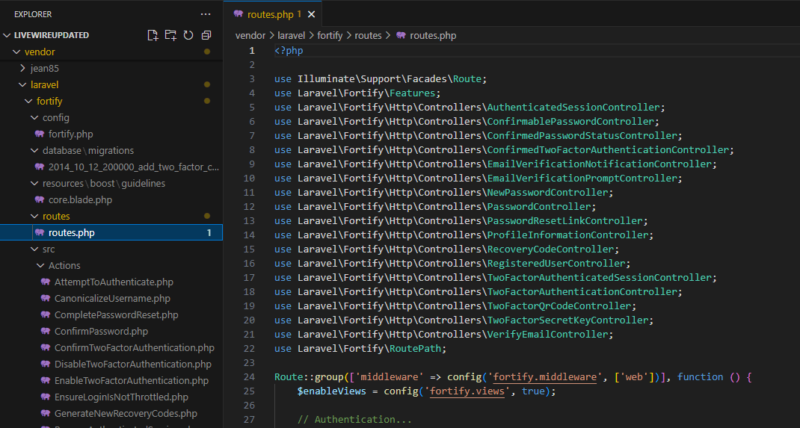Viewport: 800px width, 428px height.
Task: Refresh the Explorer file tree
Action: 188,35
